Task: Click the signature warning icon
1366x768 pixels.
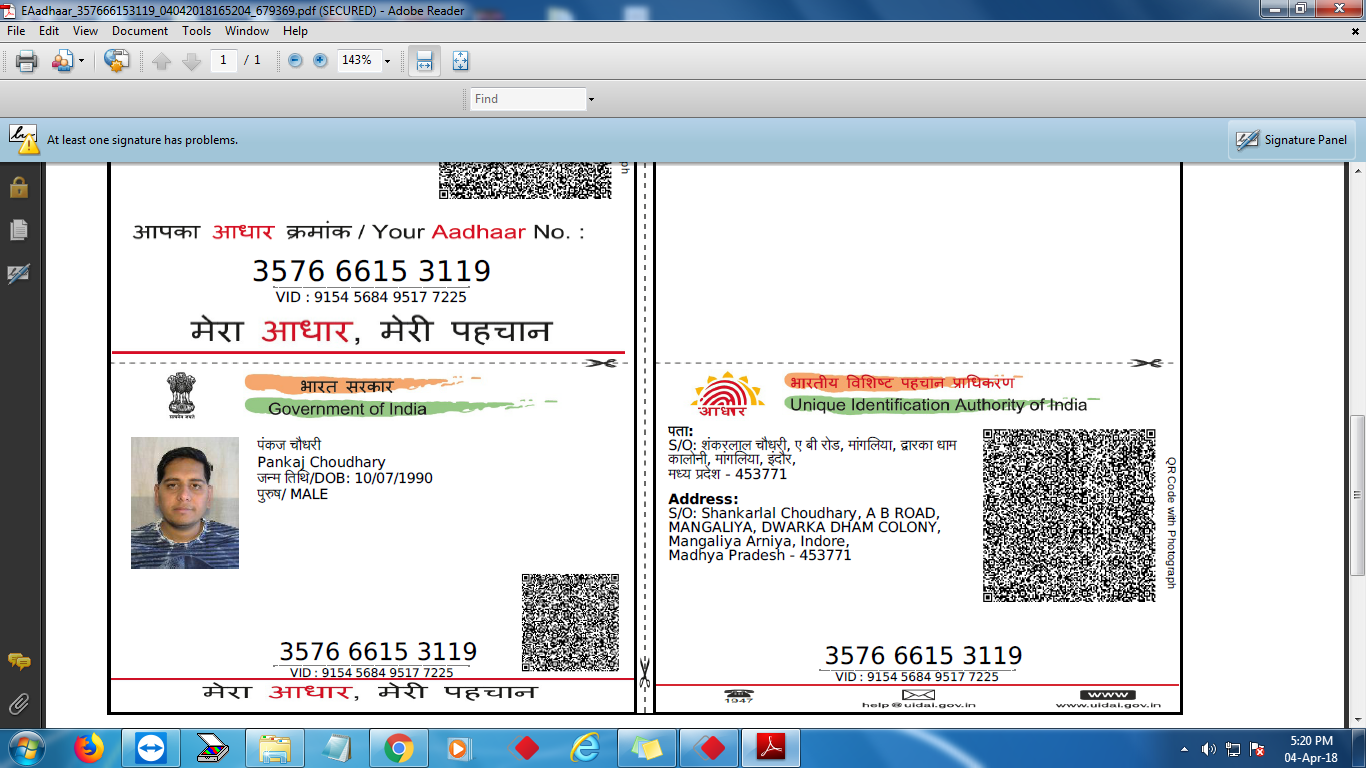Action: [24, 139]
